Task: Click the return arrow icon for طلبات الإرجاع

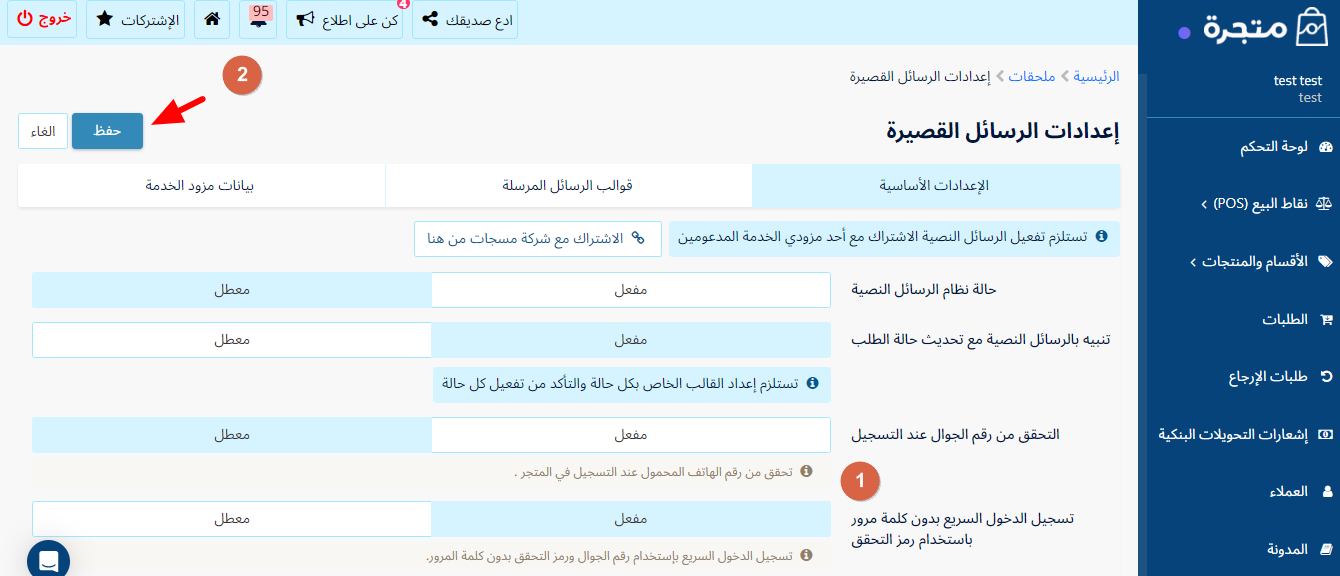Action: tap(1327, 377)
